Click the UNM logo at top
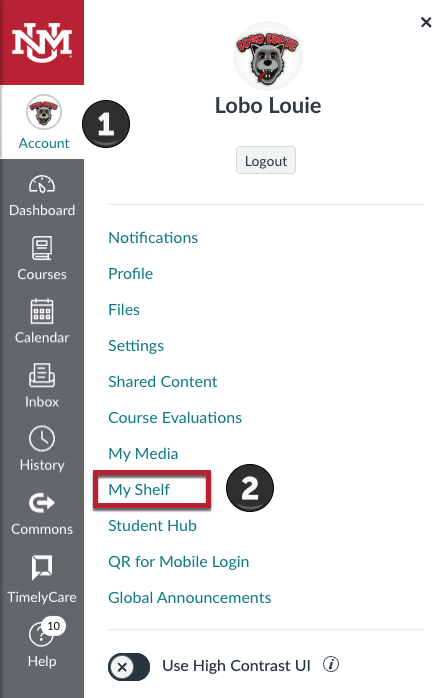 pos(42,42)
